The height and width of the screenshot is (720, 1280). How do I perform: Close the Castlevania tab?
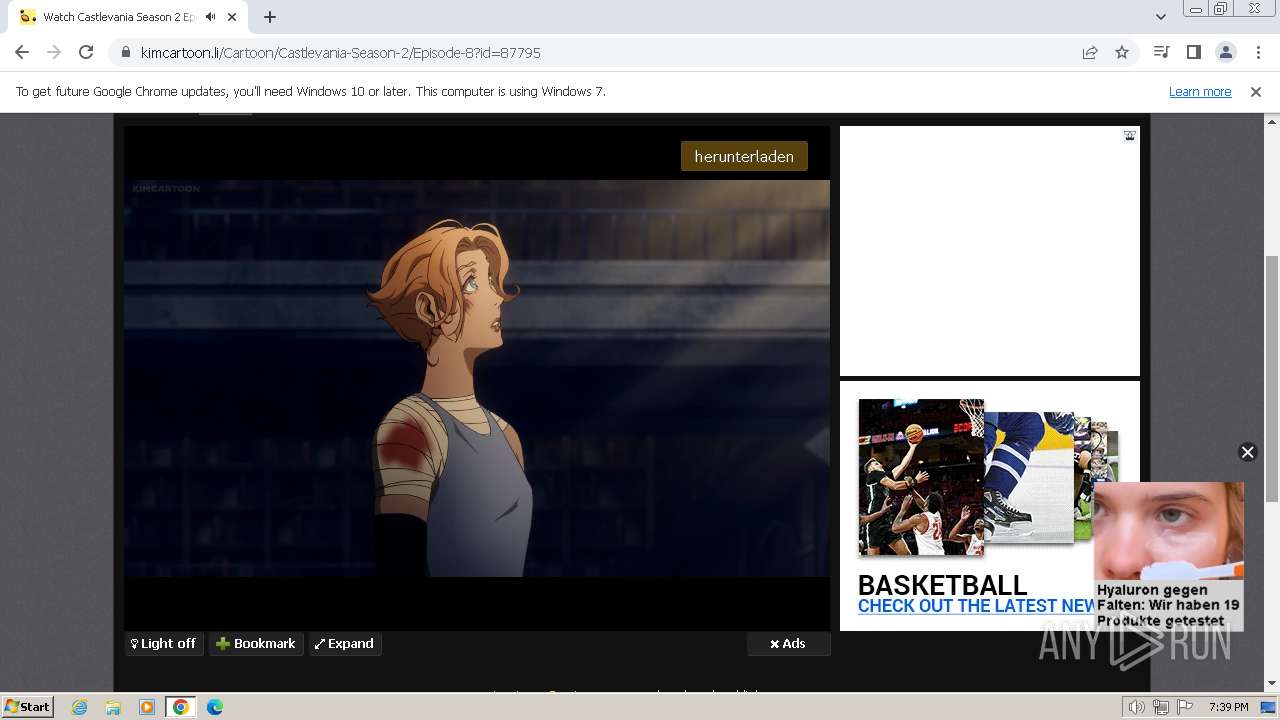pyautogui.click(x=232, y=17)
